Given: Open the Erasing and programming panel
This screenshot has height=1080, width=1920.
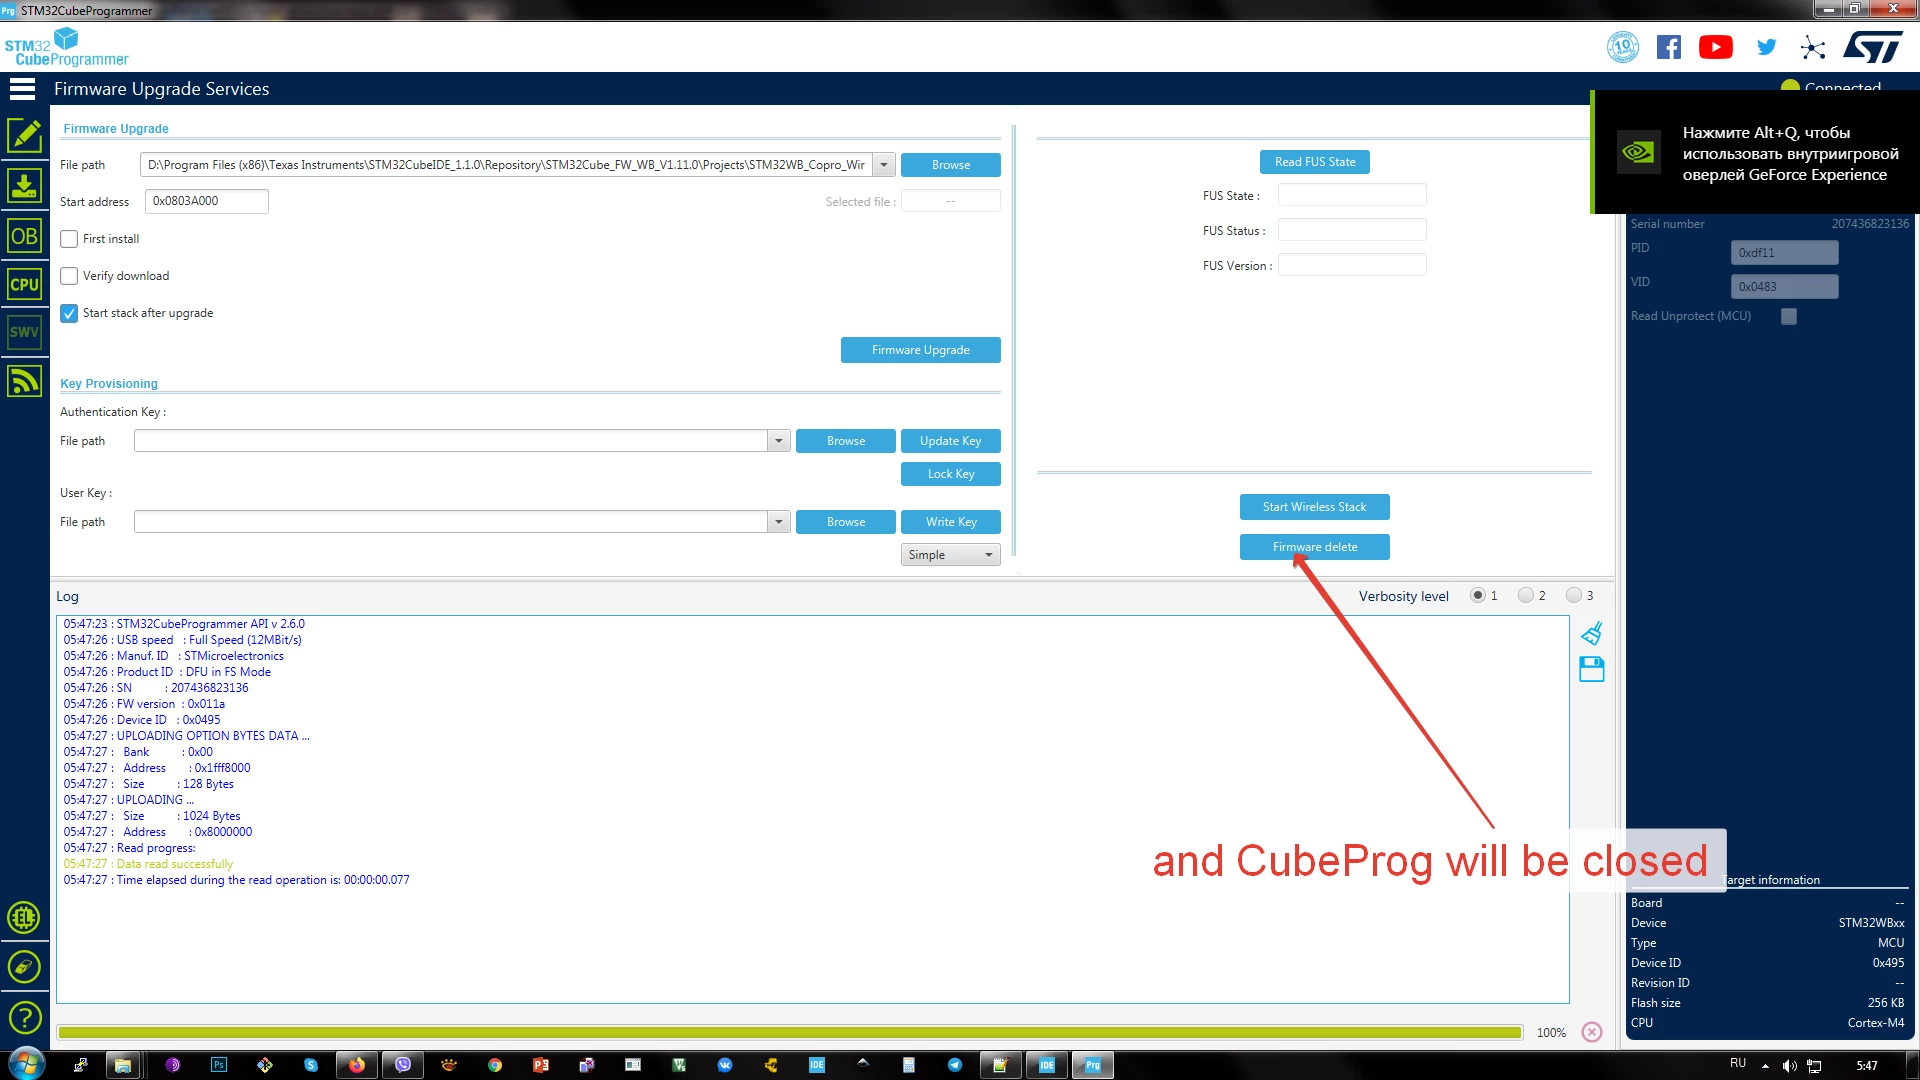Looking at the screenshot, I should click(24, 186).
